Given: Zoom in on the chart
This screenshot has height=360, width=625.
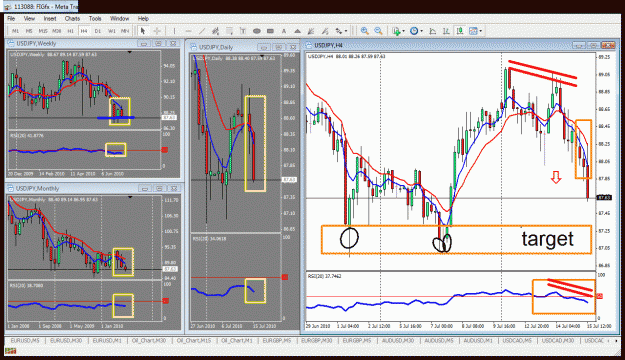Looking at the screenshot, I should click(x=364, y=31).
